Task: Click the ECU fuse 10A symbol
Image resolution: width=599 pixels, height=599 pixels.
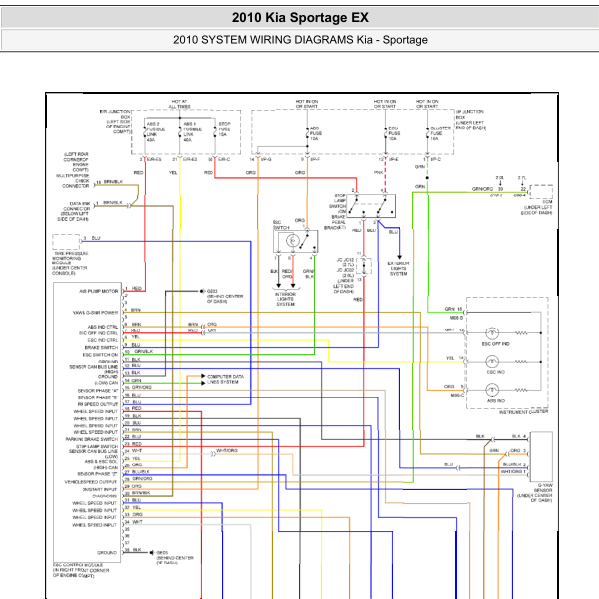Action: click(x=385, y=134)
